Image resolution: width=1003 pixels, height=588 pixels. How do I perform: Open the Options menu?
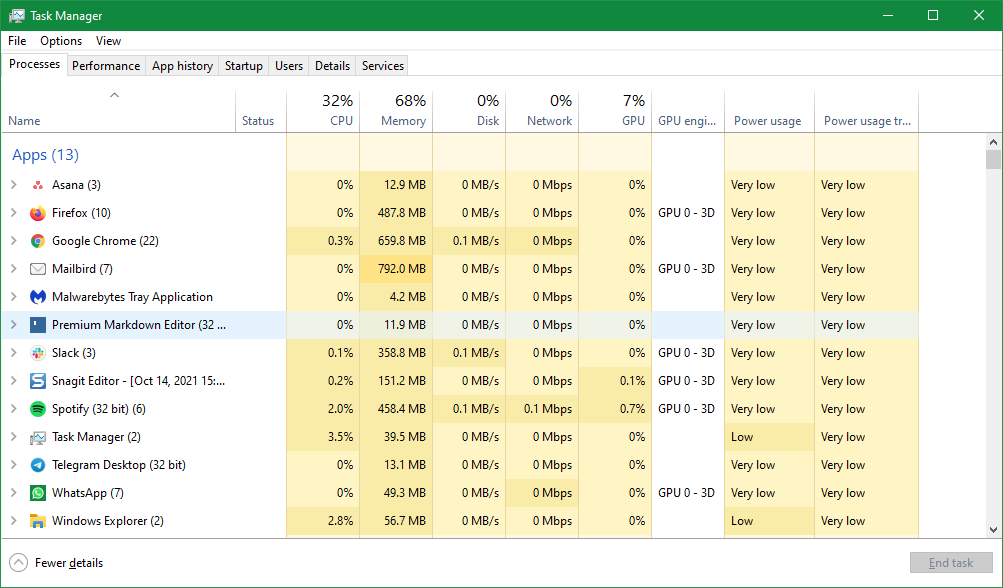[x=60, y=41]
